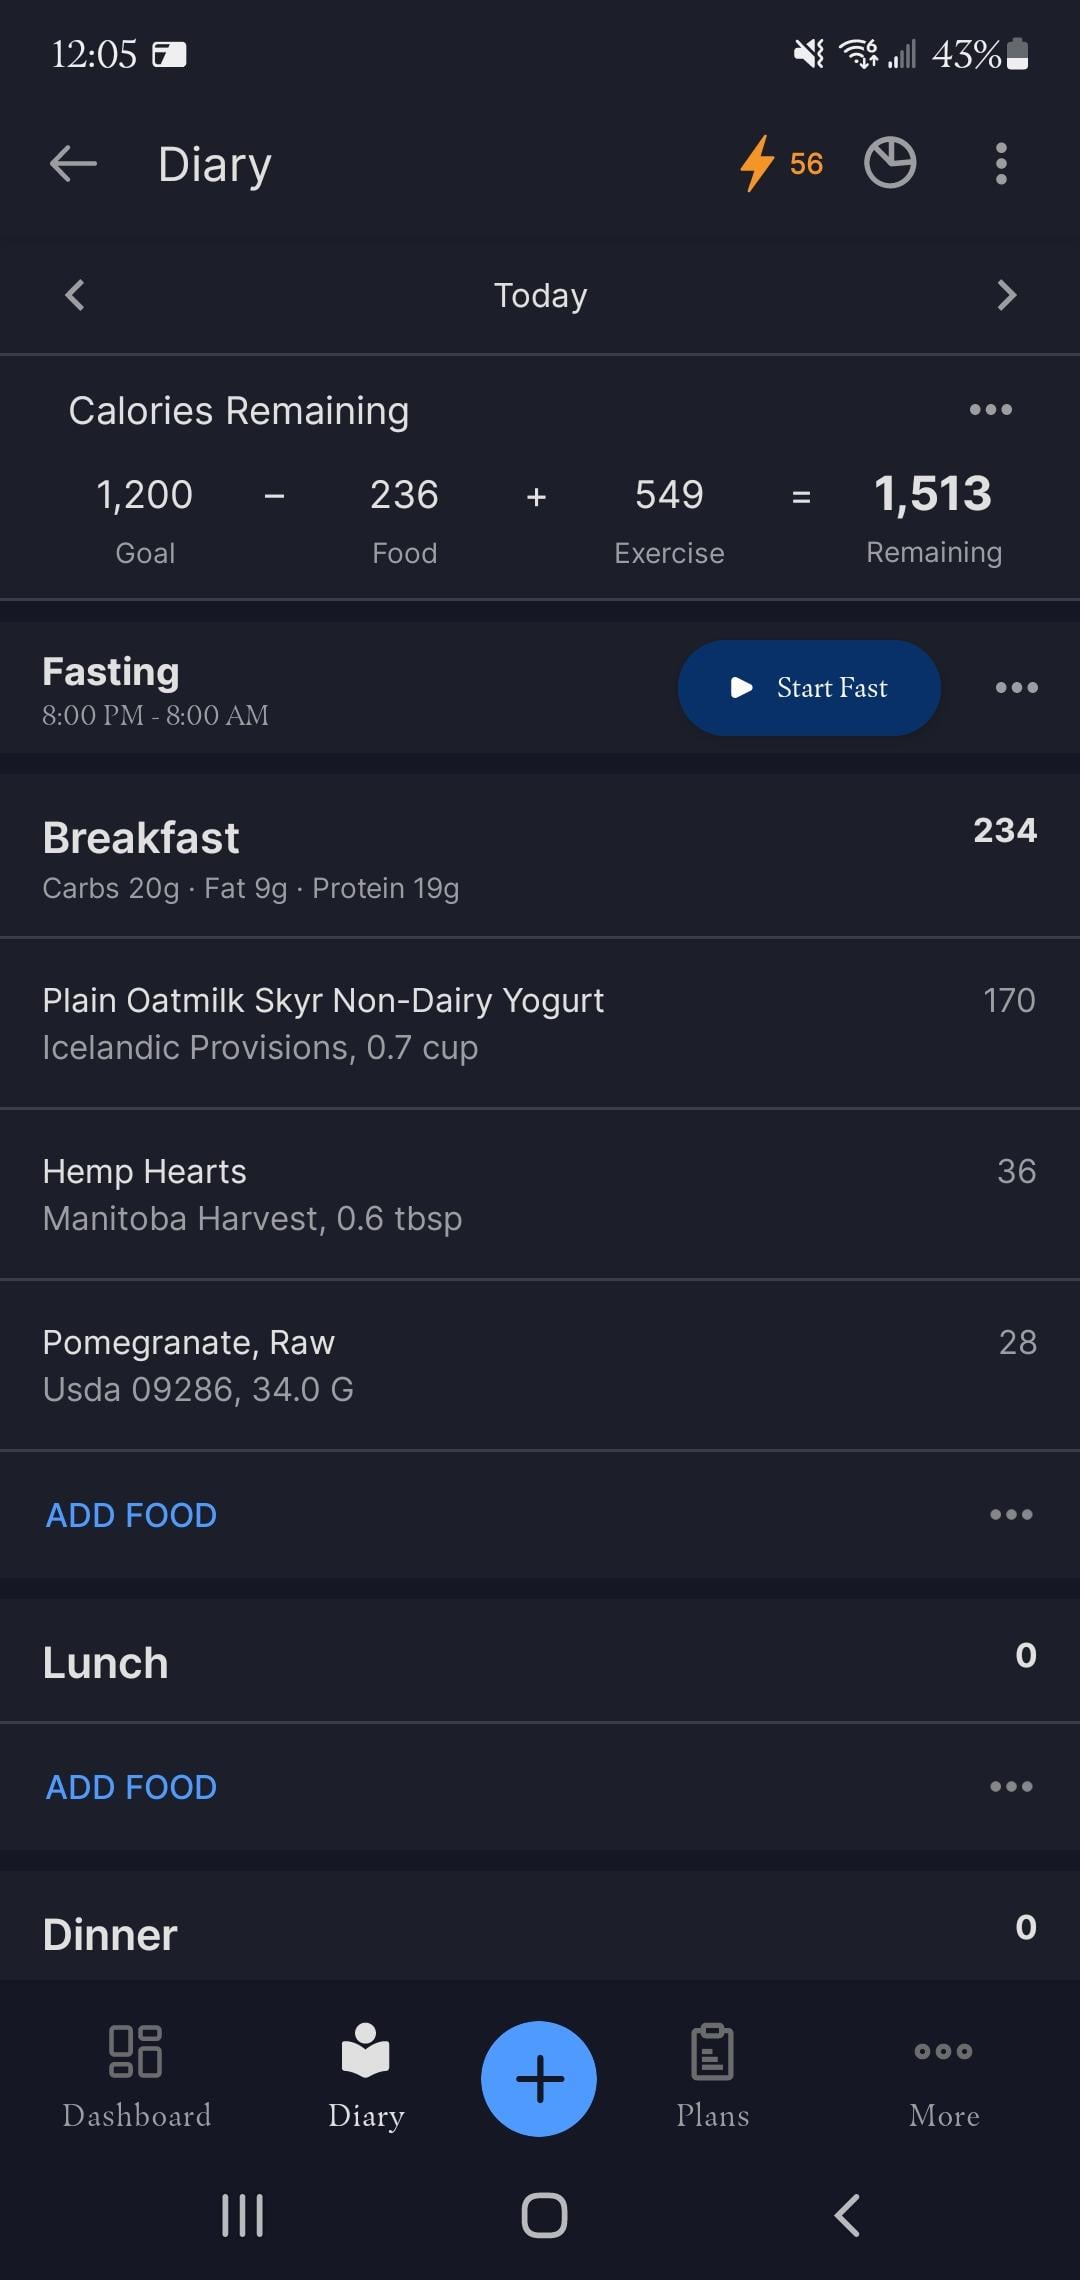Open Calories Remaining options menu
Screen dimensions: 1080x2280
(x=990, y=410)
